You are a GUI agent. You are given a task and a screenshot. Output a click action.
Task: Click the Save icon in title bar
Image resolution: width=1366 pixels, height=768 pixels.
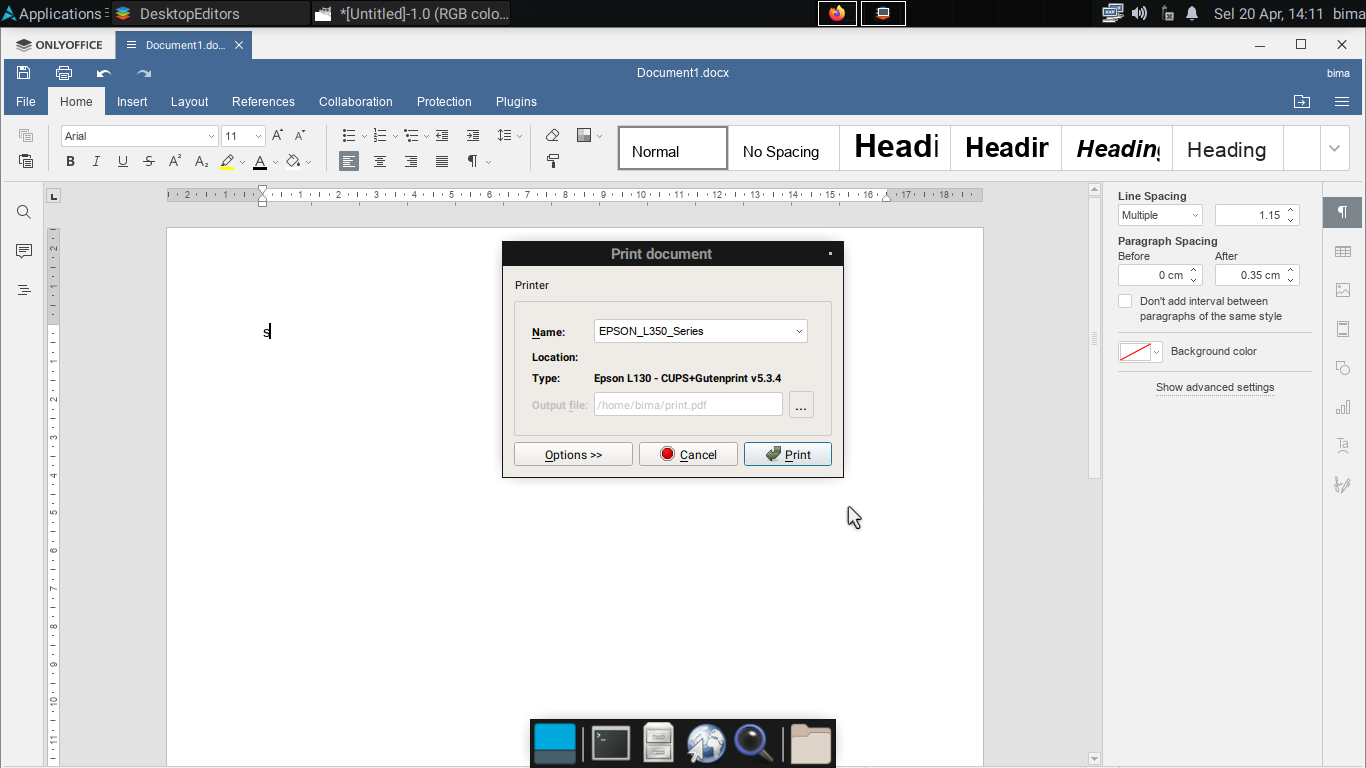(24, 73)
